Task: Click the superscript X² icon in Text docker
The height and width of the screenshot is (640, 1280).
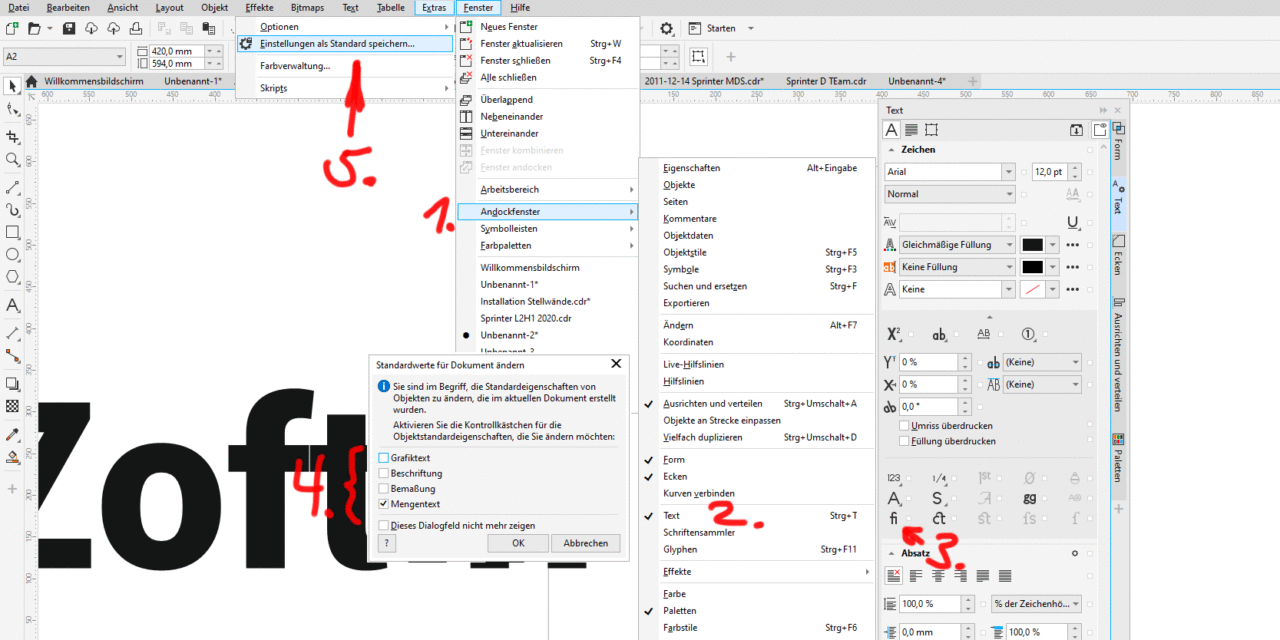Action: pyautogui.click(x=894, y=334)
